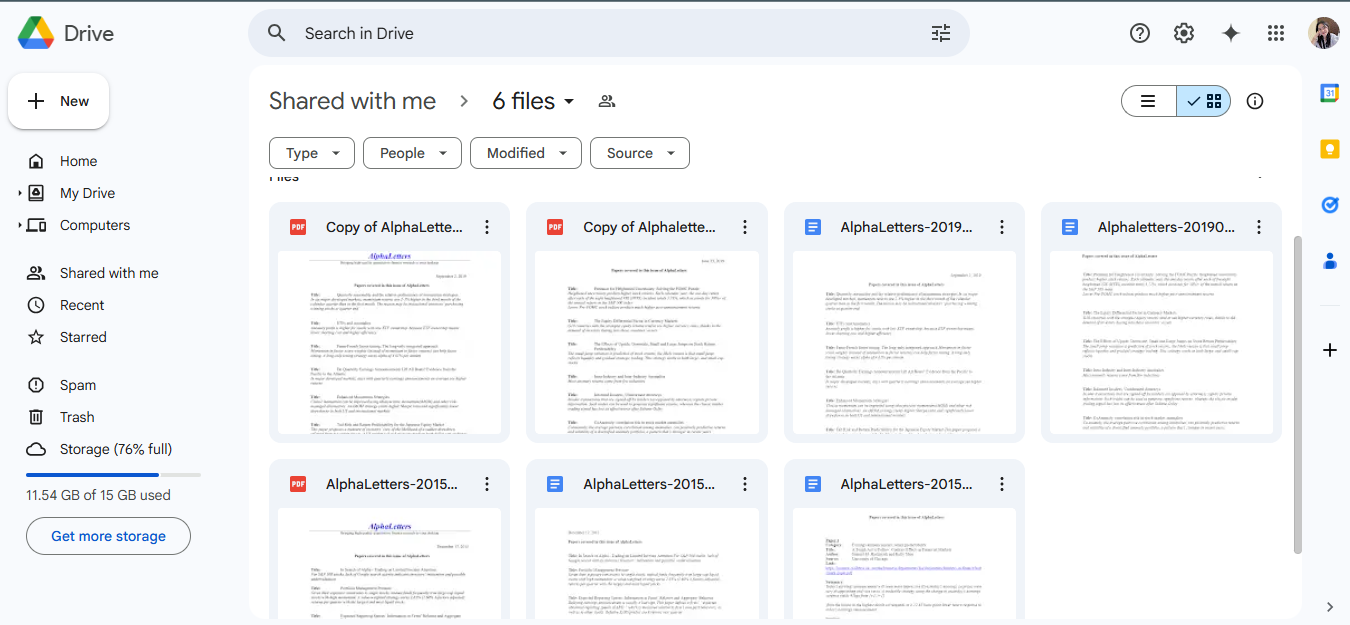This screenshot has height=625, width=1350.
Task: Expand the My Drive tree arrow
Action: click(20, 193)
